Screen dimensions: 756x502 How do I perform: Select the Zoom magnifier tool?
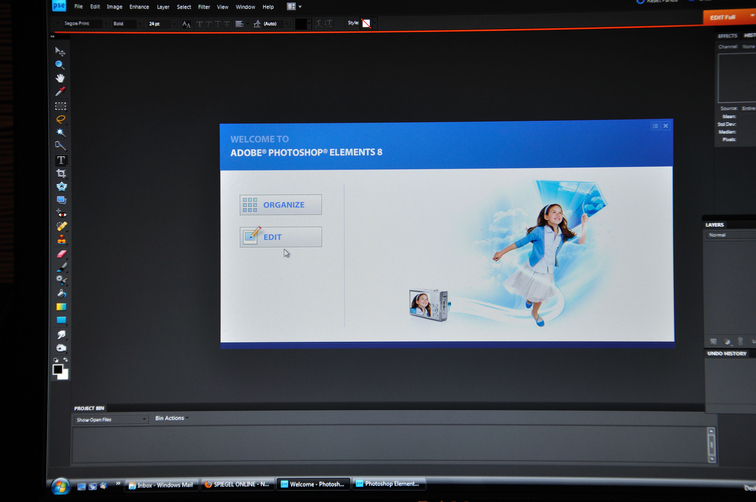(60, 65)
